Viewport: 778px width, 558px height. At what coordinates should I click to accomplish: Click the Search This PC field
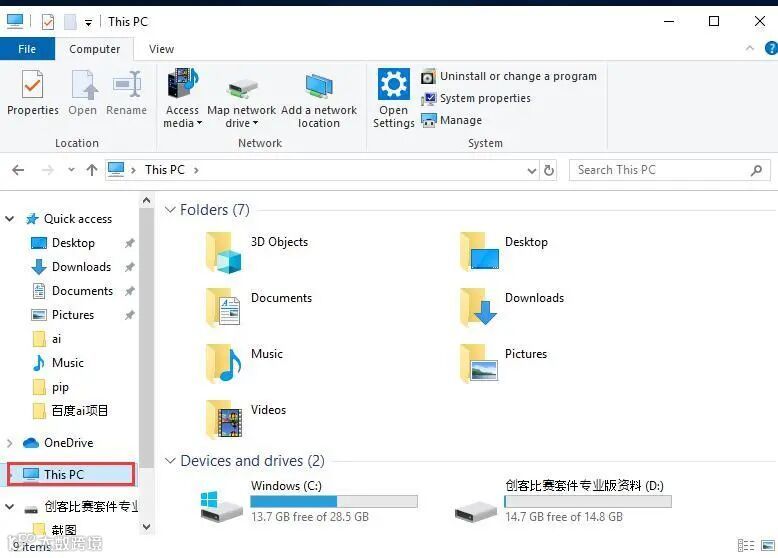pos(669,170)
